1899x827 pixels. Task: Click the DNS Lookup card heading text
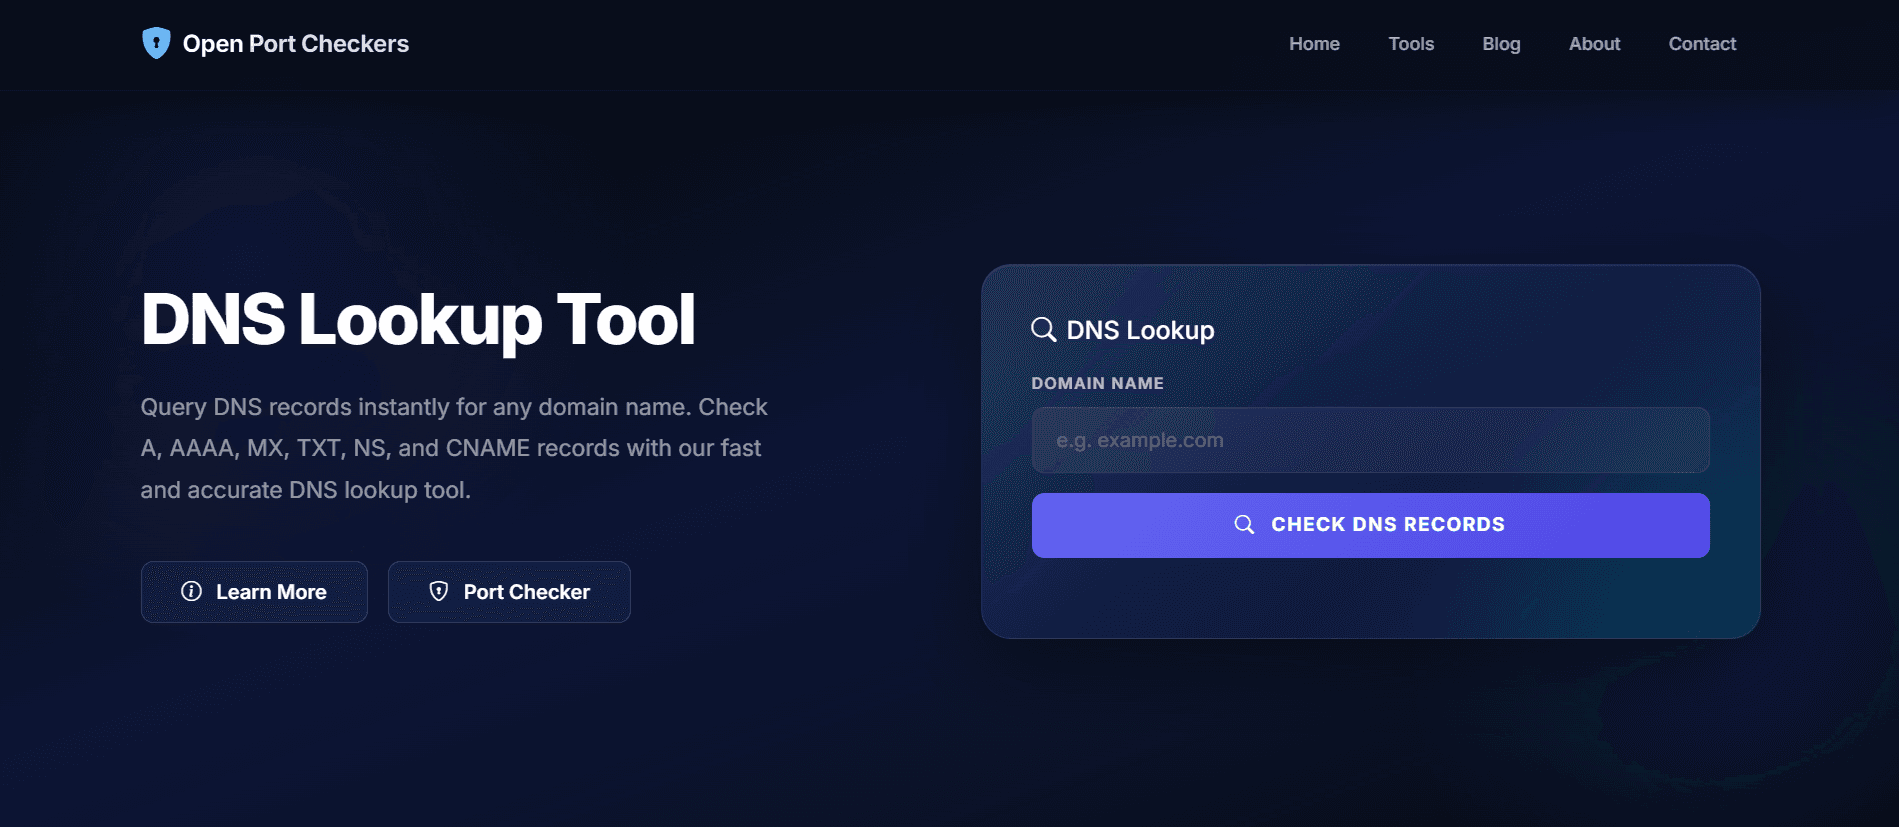(x=1140, y=330)
